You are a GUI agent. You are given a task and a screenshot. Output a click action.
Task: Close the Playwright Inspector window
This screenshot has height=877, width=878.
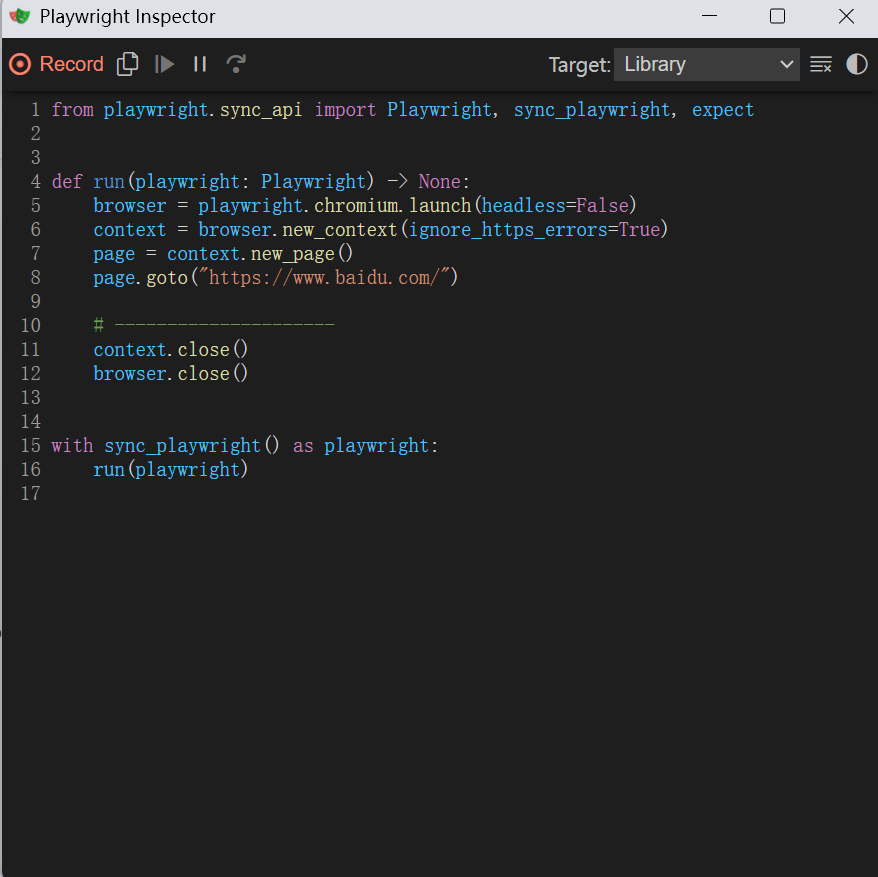[x=846, y=16]
